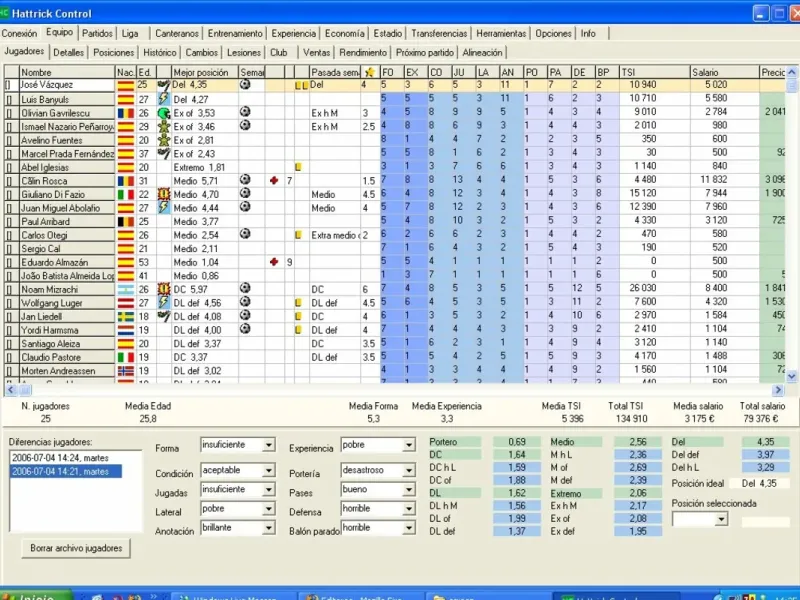Tick the checkbox for Paul Arribard
800x600 pixels.
click(8, 221)
